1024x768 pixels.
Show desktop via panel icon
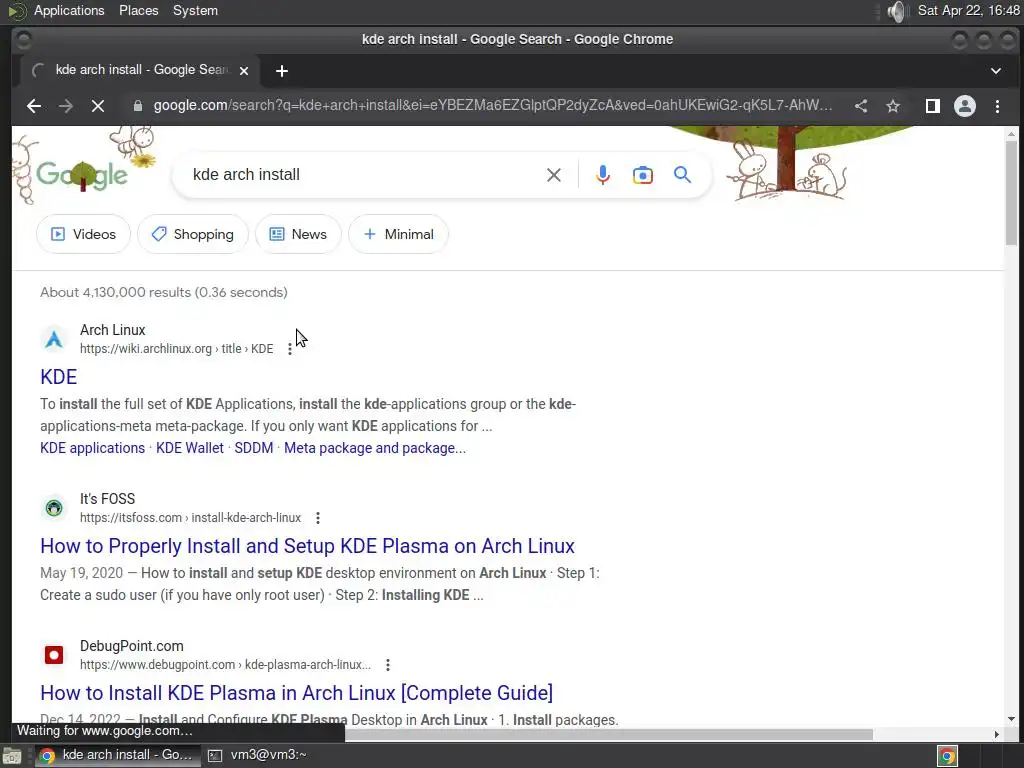pyautogui.click(x=12, y=756)
